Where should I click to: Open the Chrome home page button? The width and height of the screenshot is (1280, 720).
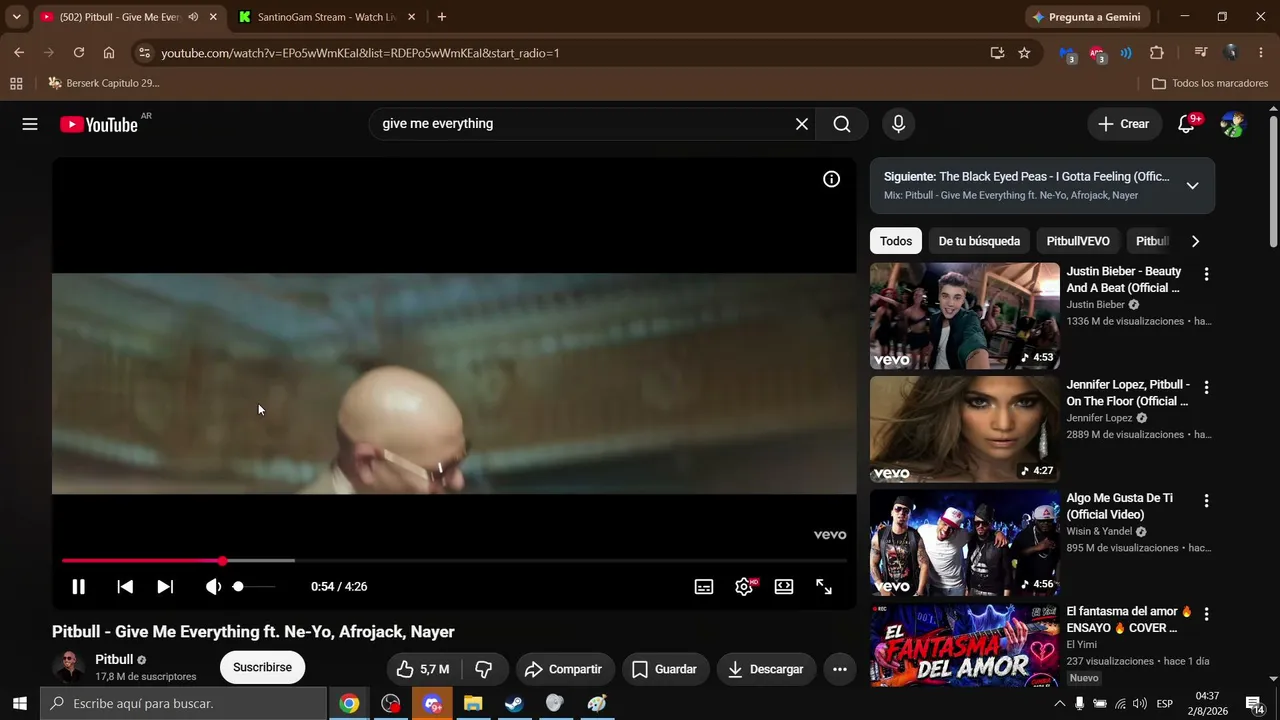109,53
